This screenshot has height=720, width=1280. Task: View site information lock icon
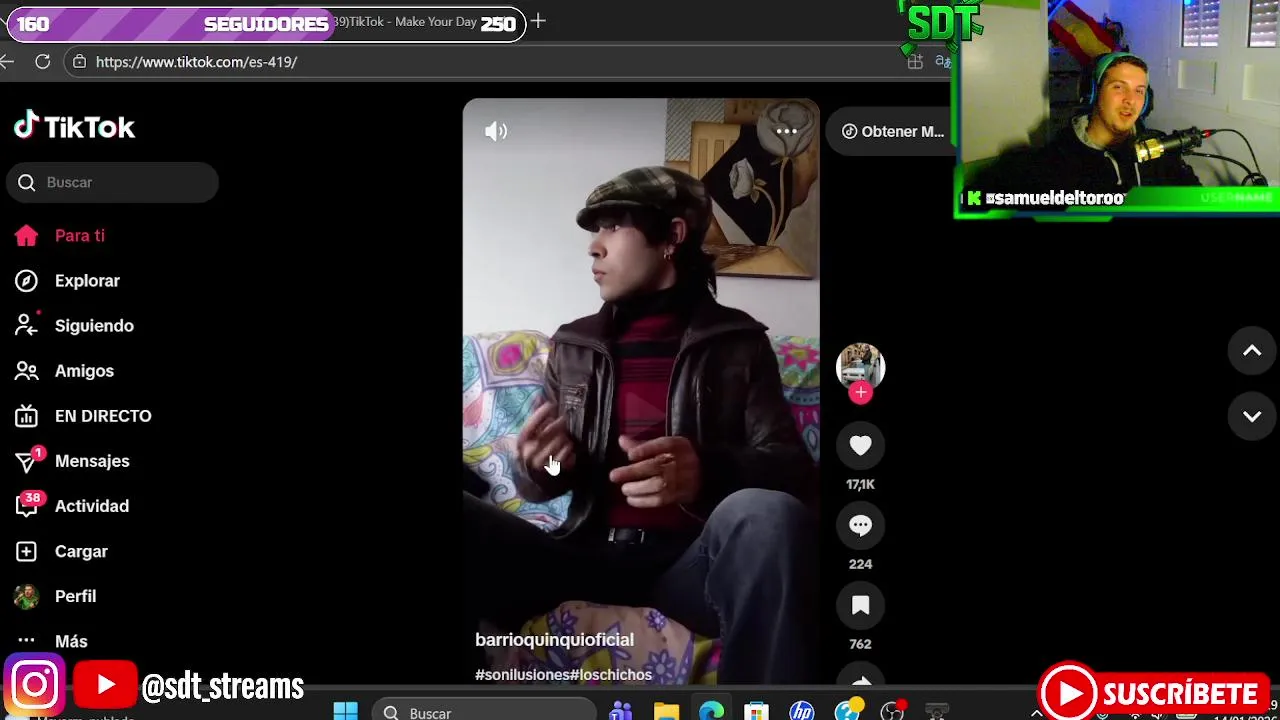point(79,62)
